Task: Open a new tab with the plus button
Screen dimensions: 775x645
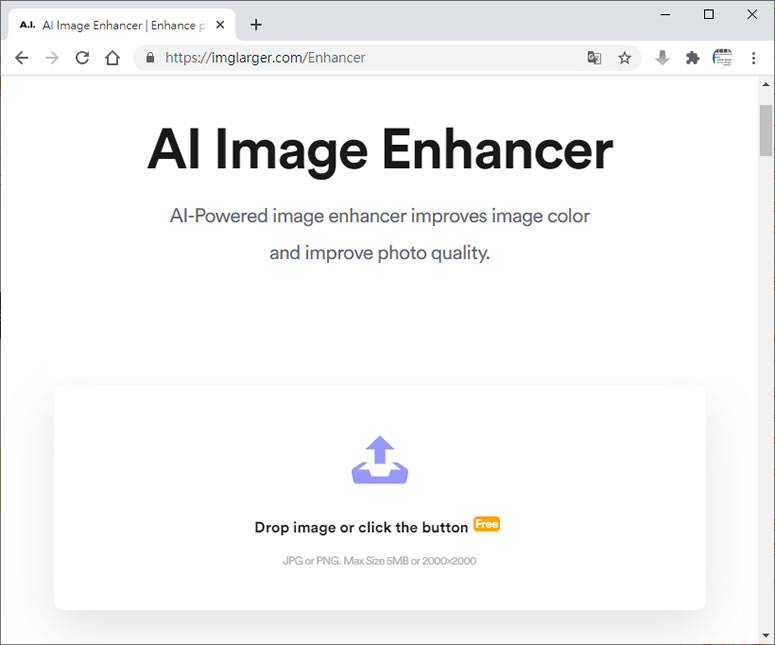Action: pyautogui.click(x=256, y=25)
